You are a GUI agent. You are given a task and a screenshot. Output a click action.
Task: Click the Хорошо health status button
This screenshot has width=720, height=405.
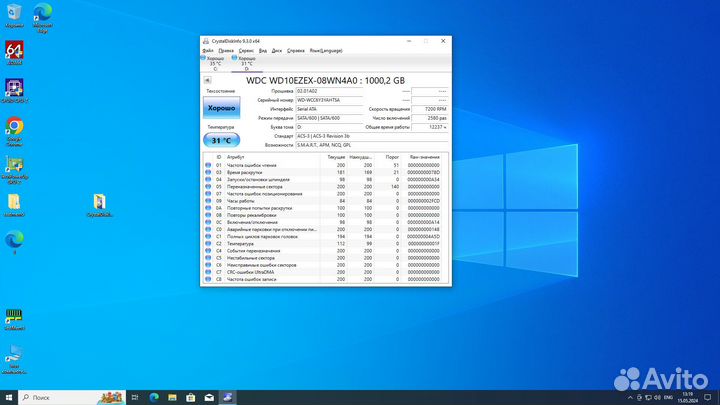(x=221, y=108)
